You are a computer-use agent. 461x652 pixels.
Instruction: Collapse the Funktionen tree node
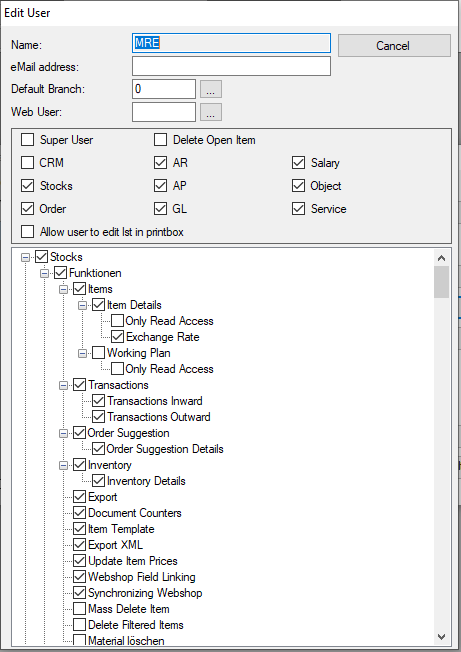click(x=44, y=273)
